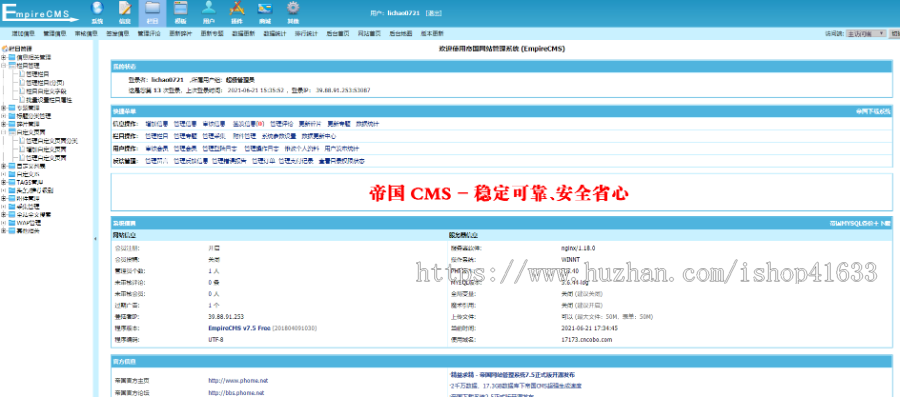Click the page icon beside 批量设置栏目属性

(22, 99)
